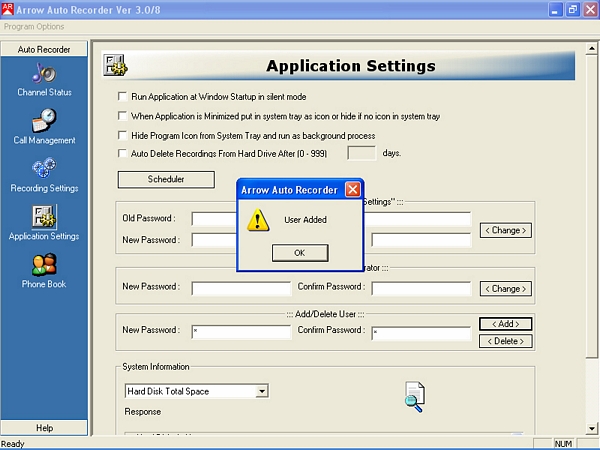Open Recording Settings gears icon
This screenshot has width=600, height=450.
click(44, 168)
